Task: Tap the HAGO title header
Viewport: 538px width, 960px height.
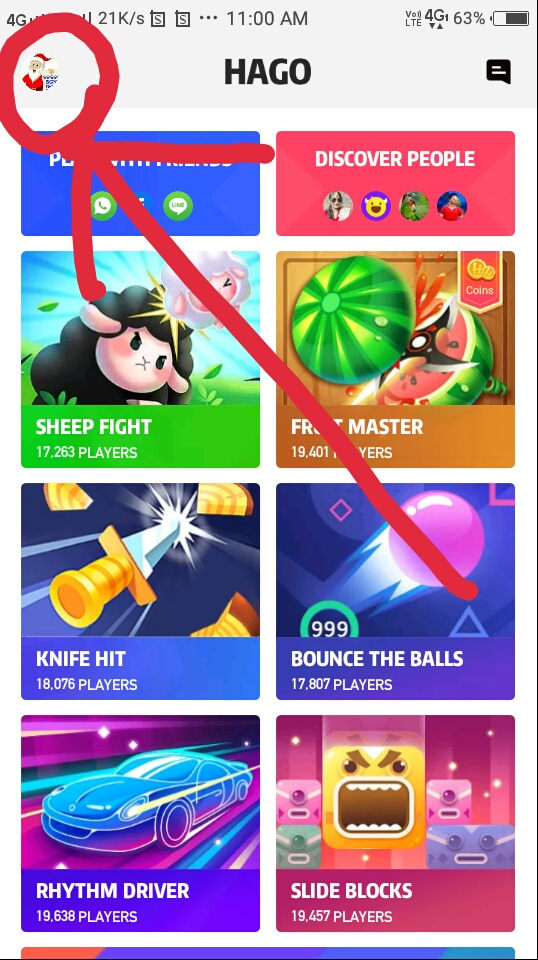Action: click(267, 72)
